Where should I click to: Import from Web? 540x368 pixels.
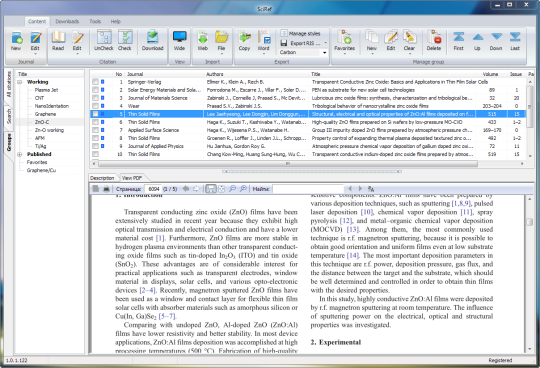tap(203, 37)
